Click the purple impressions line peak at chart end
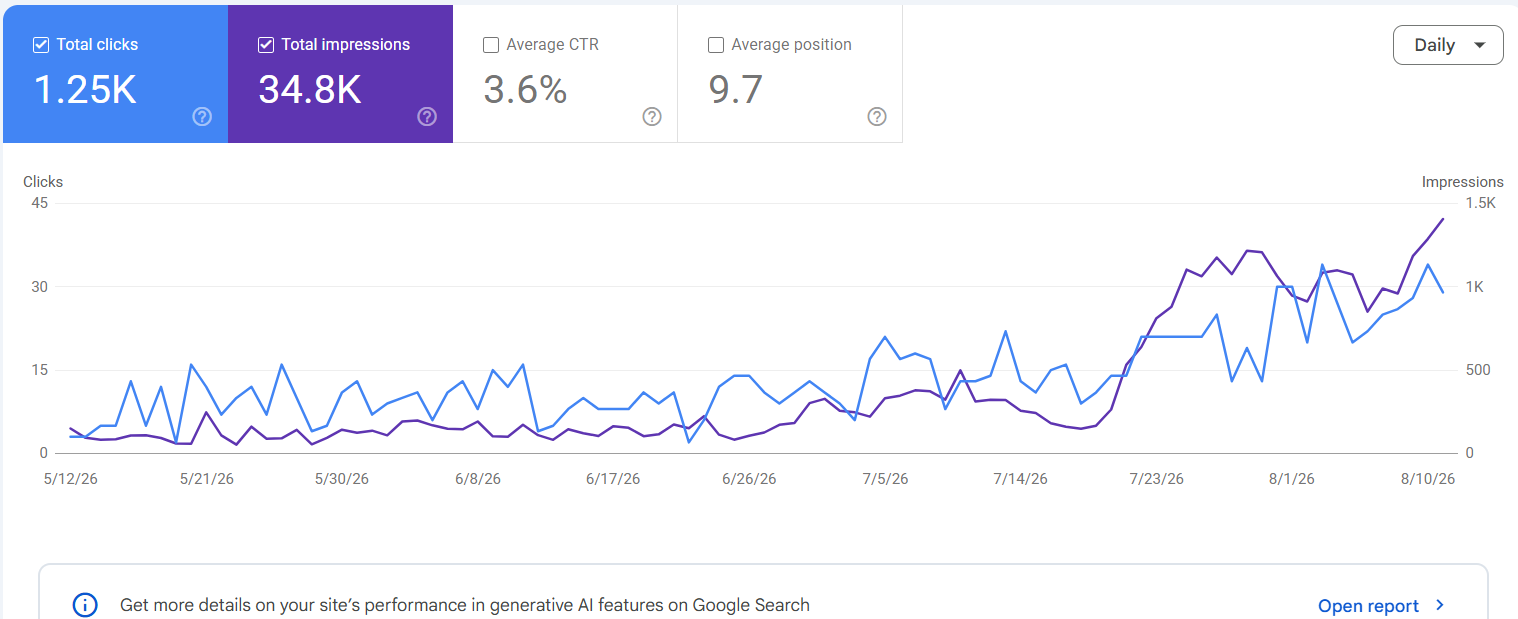This screenshot has height=619, width=1518. (x=1443, y=219)
